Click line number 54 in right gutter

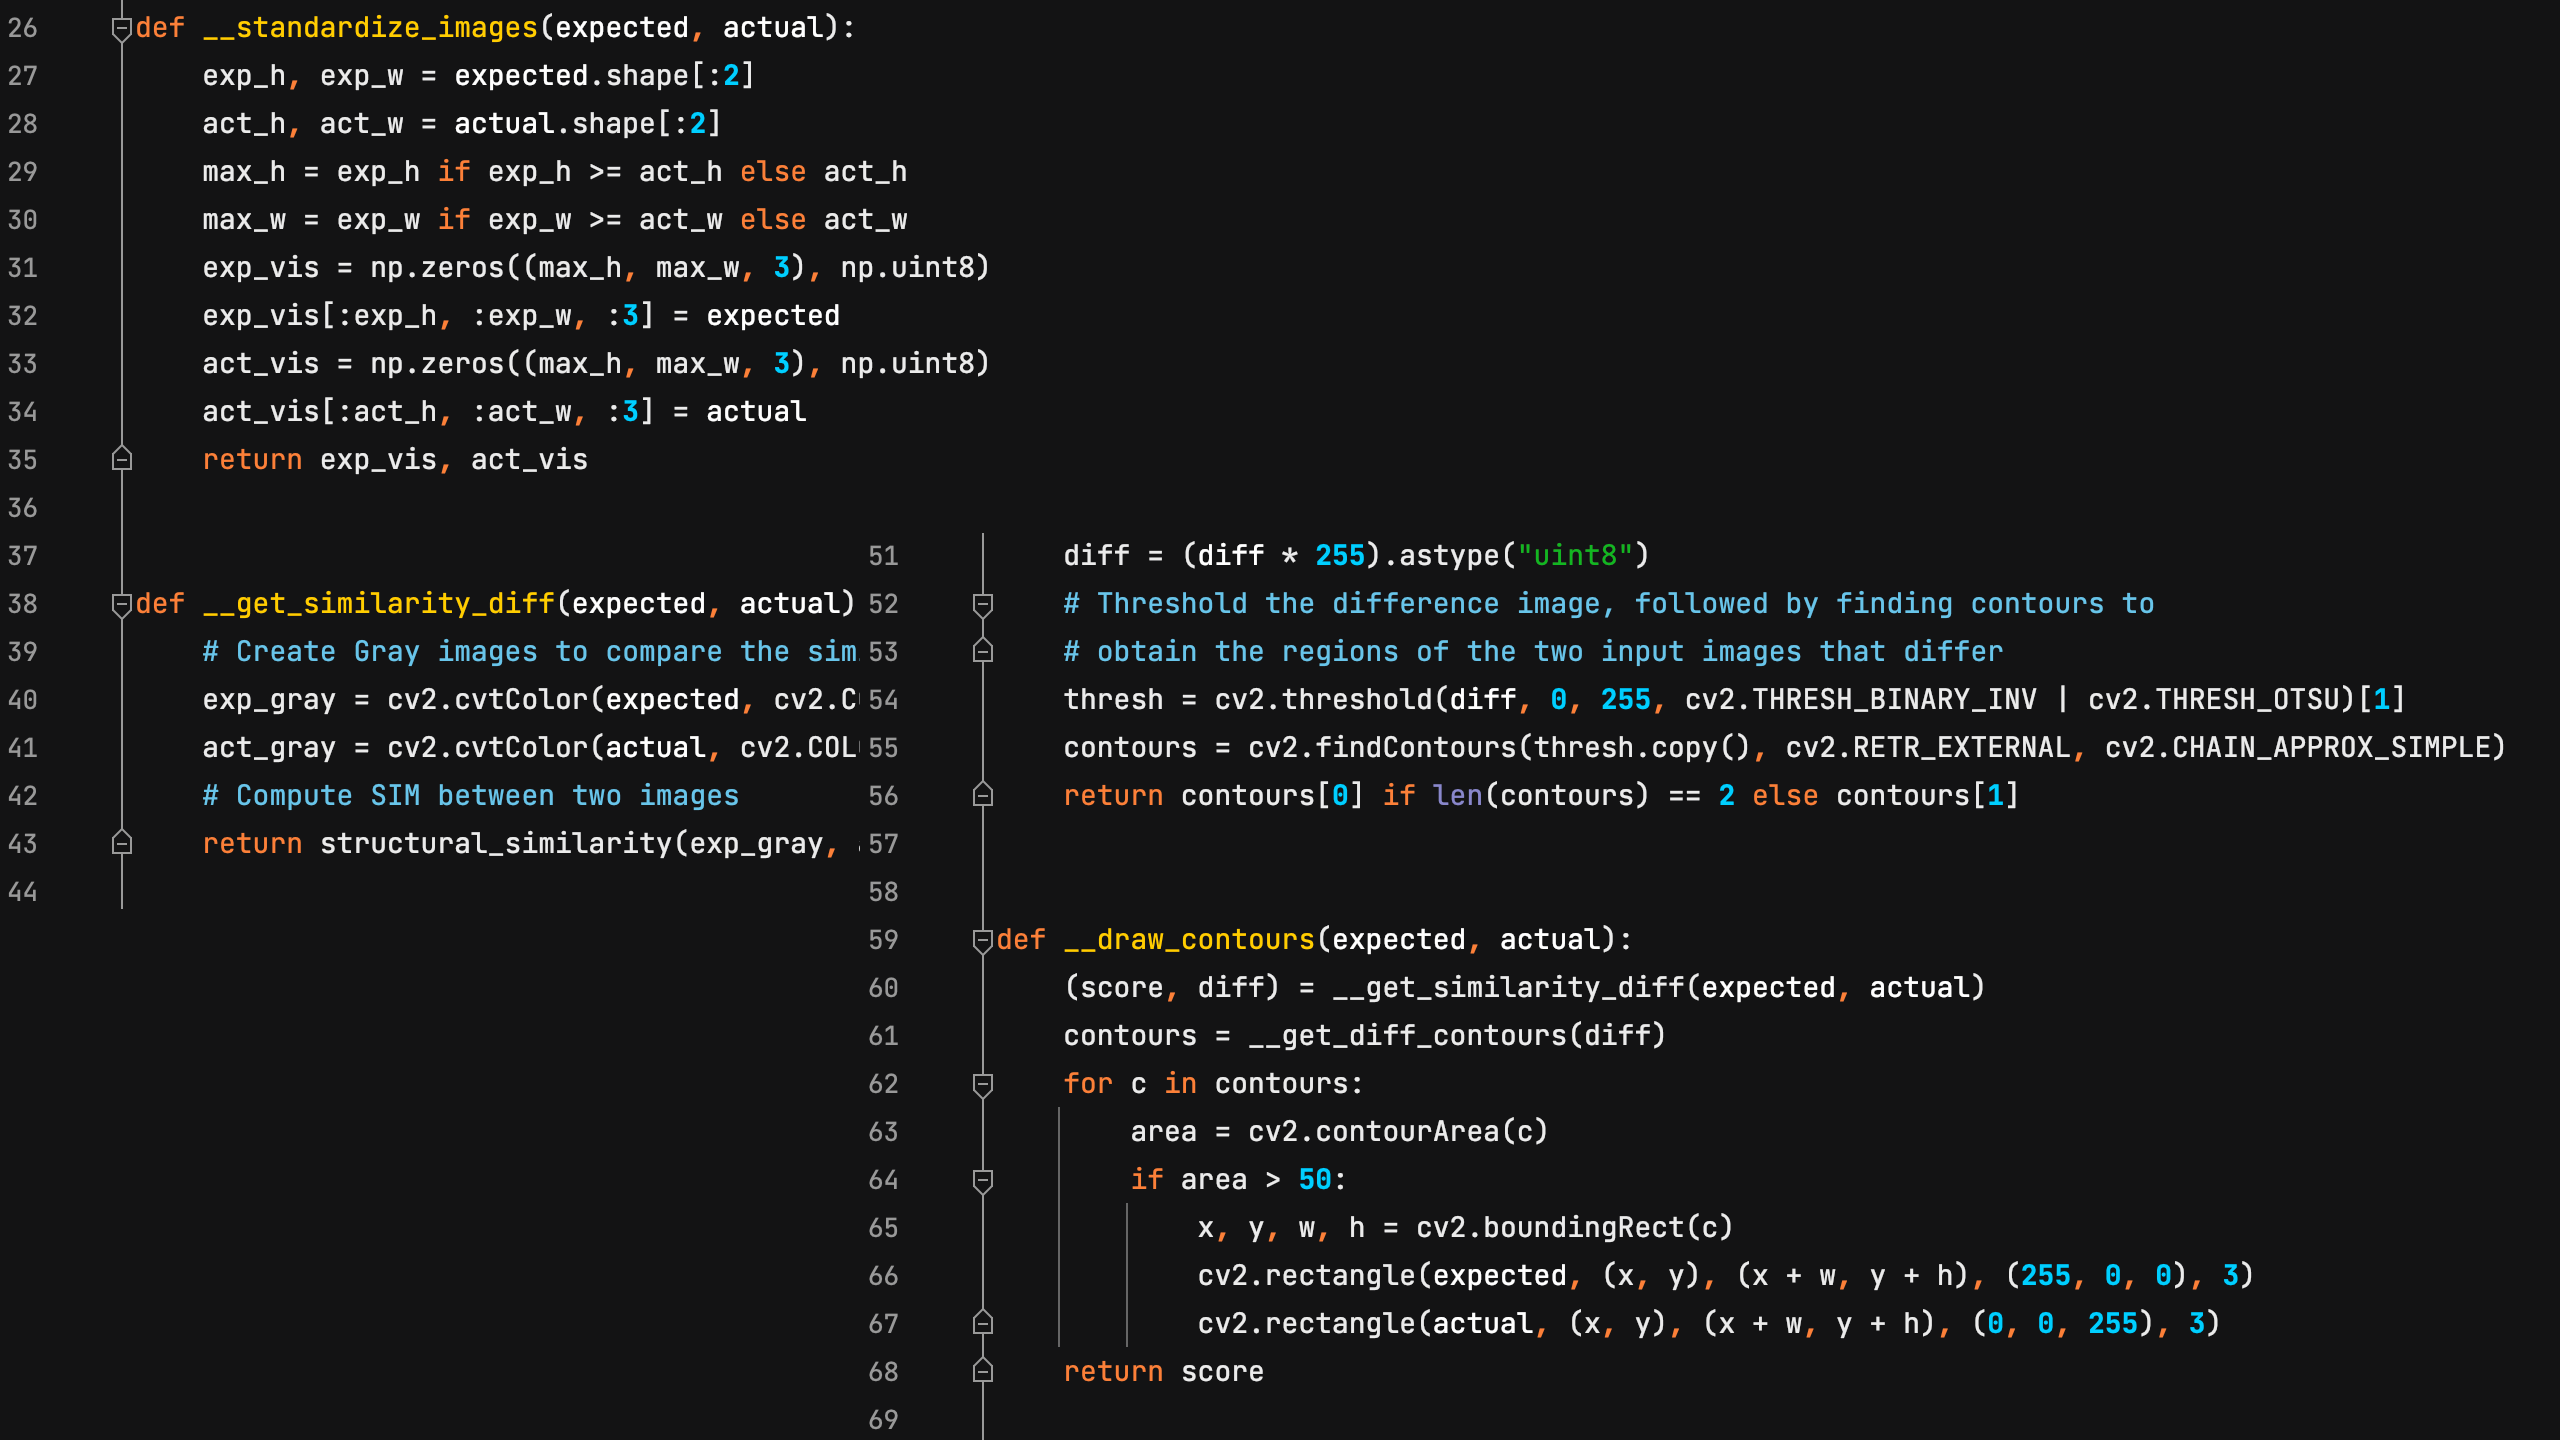(883, 700)
